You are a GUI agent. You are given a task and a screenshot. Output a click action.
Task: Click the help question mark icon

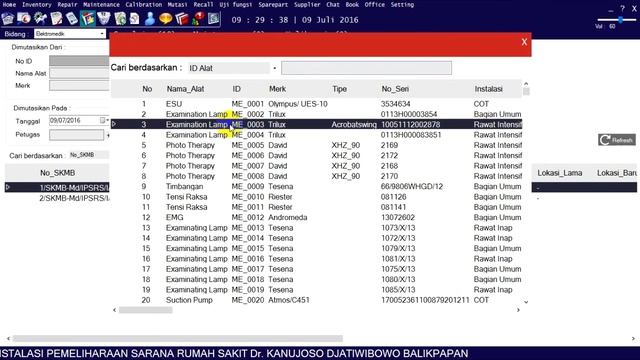pos(622,9)
